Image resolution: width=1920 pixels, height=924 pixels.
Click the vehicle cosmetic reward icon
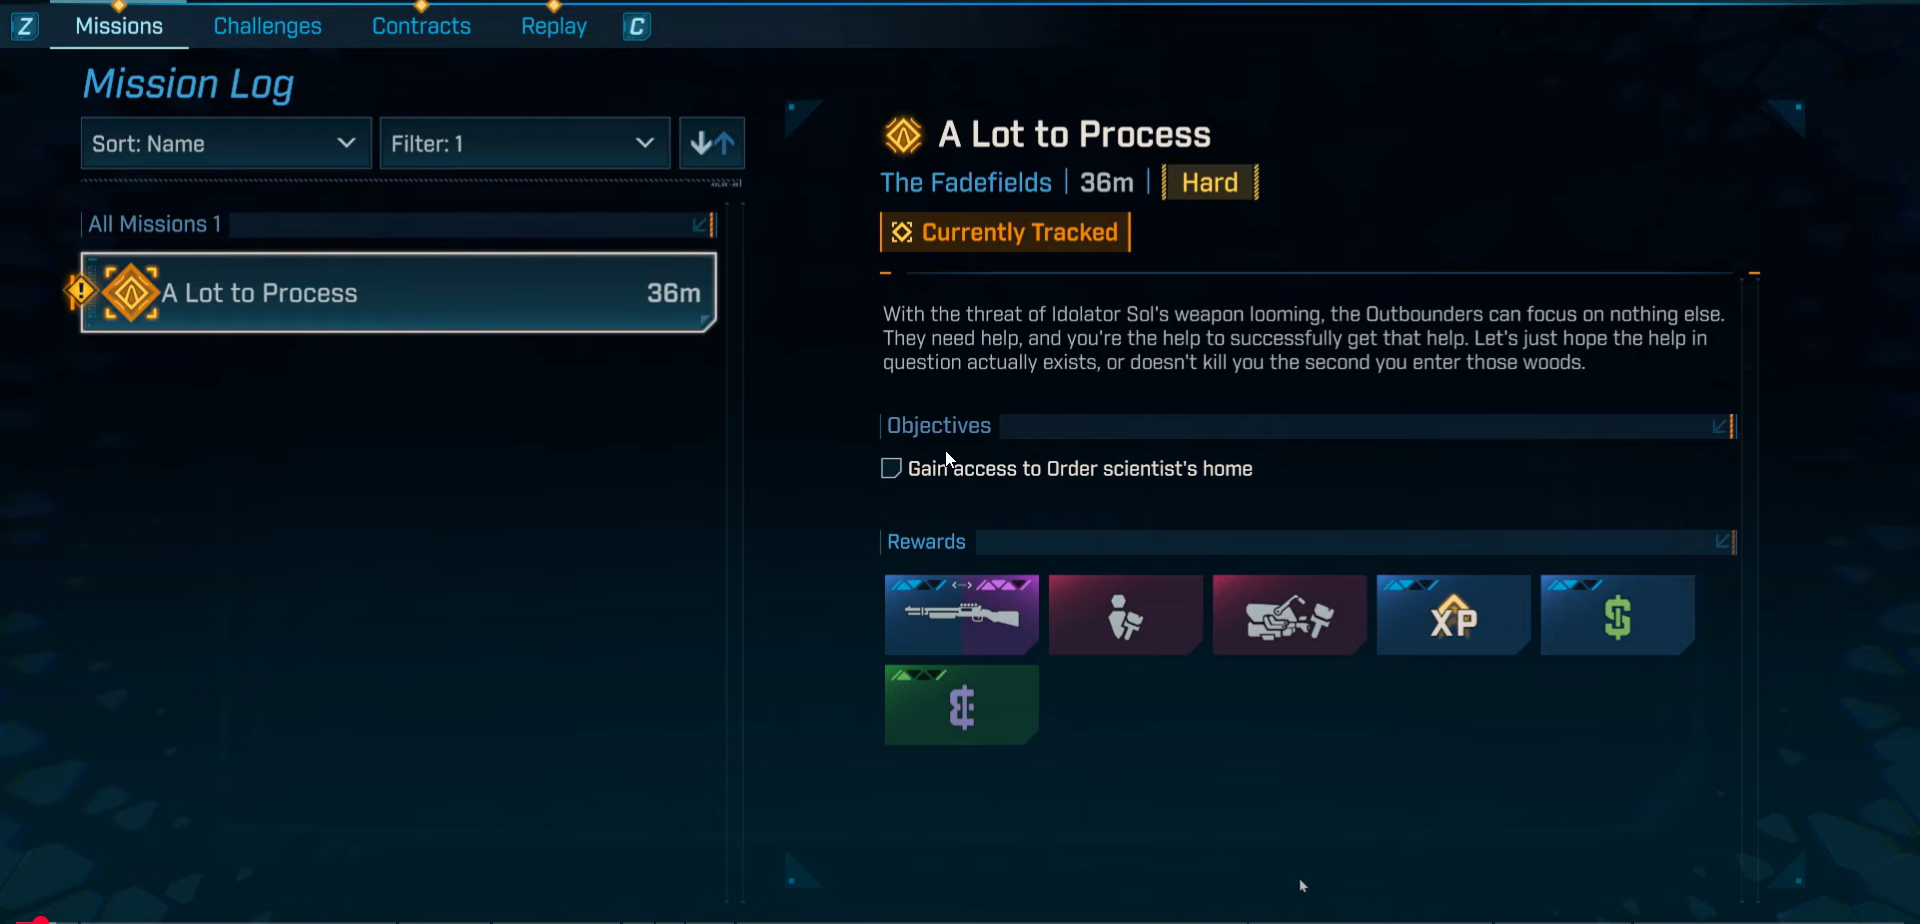(1289, 614)
